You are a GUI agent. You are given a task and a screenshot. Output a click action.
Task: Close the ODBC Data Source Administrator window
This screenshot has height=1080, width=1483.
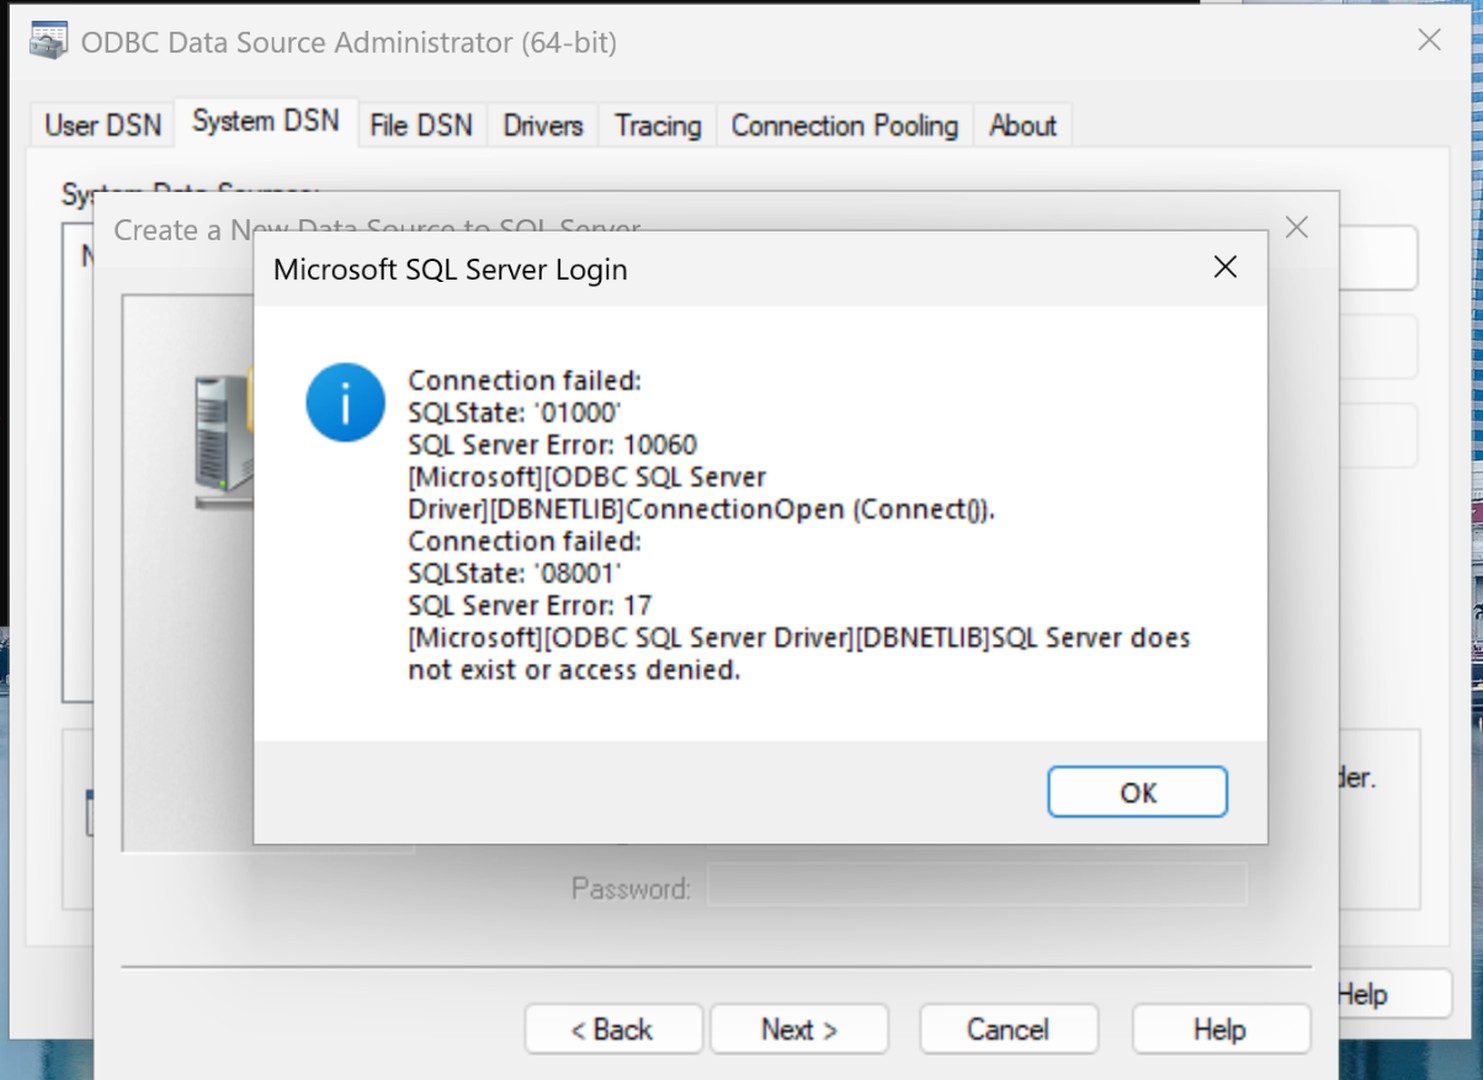click(1429, 40)
